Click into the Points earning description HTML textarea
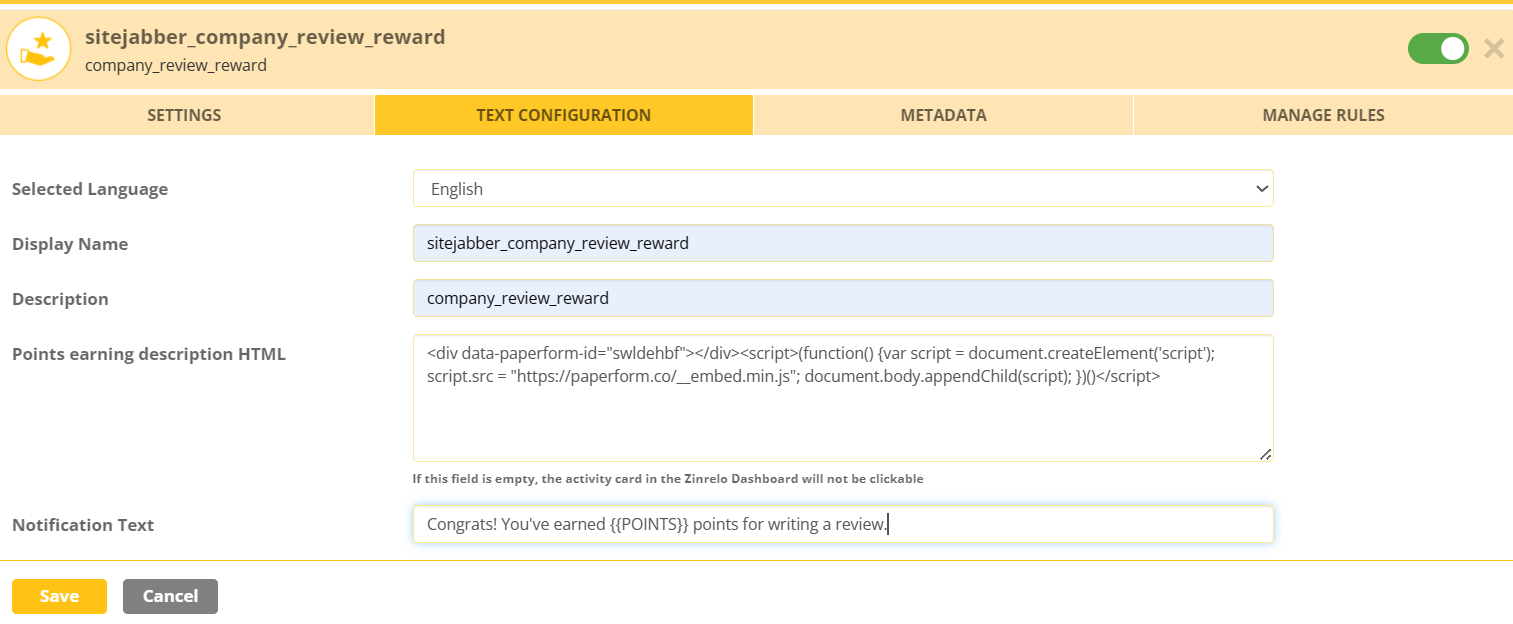The width and height of the screenshot is (1513, 624). 843,398
